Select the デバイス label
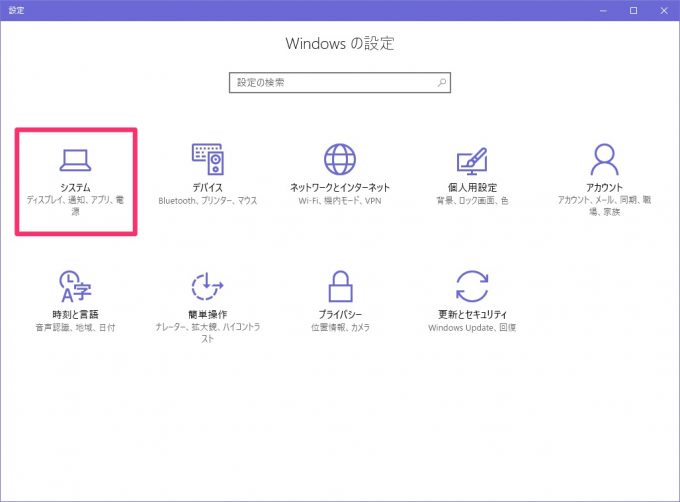The image size is (680, 502). [x=208, y=187]
